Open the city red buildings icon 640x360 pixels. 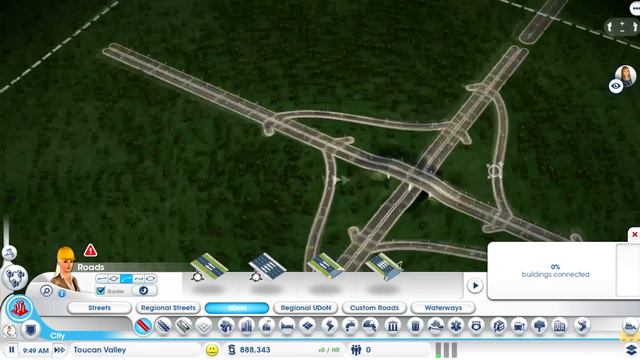tap(19, 308)
